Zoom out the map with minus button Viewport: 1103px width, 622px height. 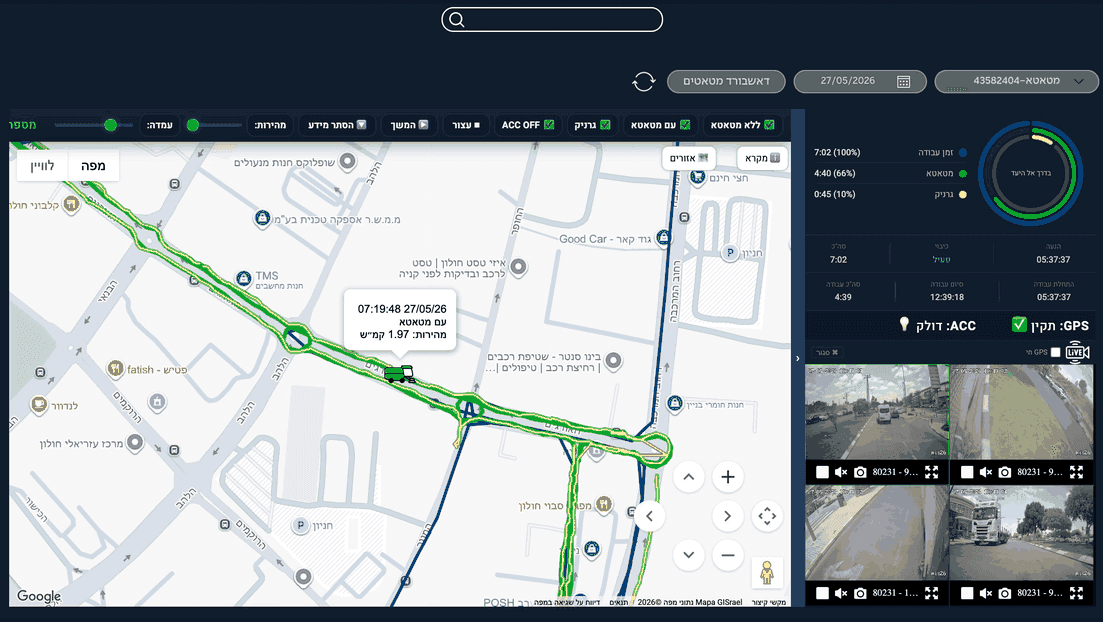click(727, 555)
